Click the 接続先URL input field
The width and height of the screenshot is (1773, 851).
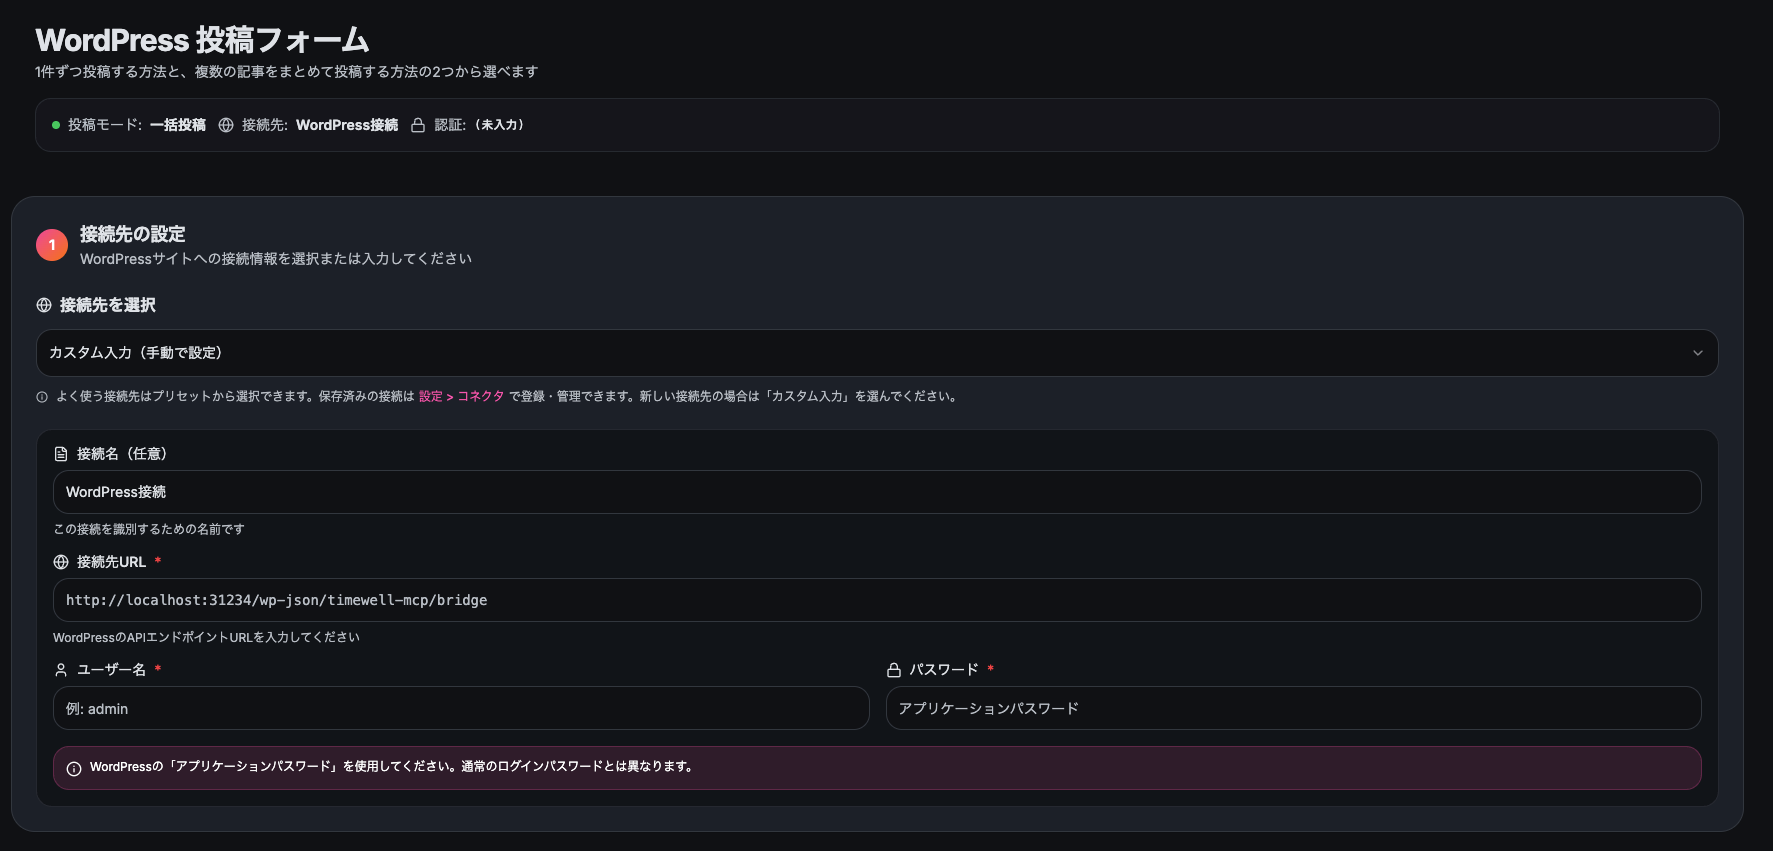tap(876, 600)
